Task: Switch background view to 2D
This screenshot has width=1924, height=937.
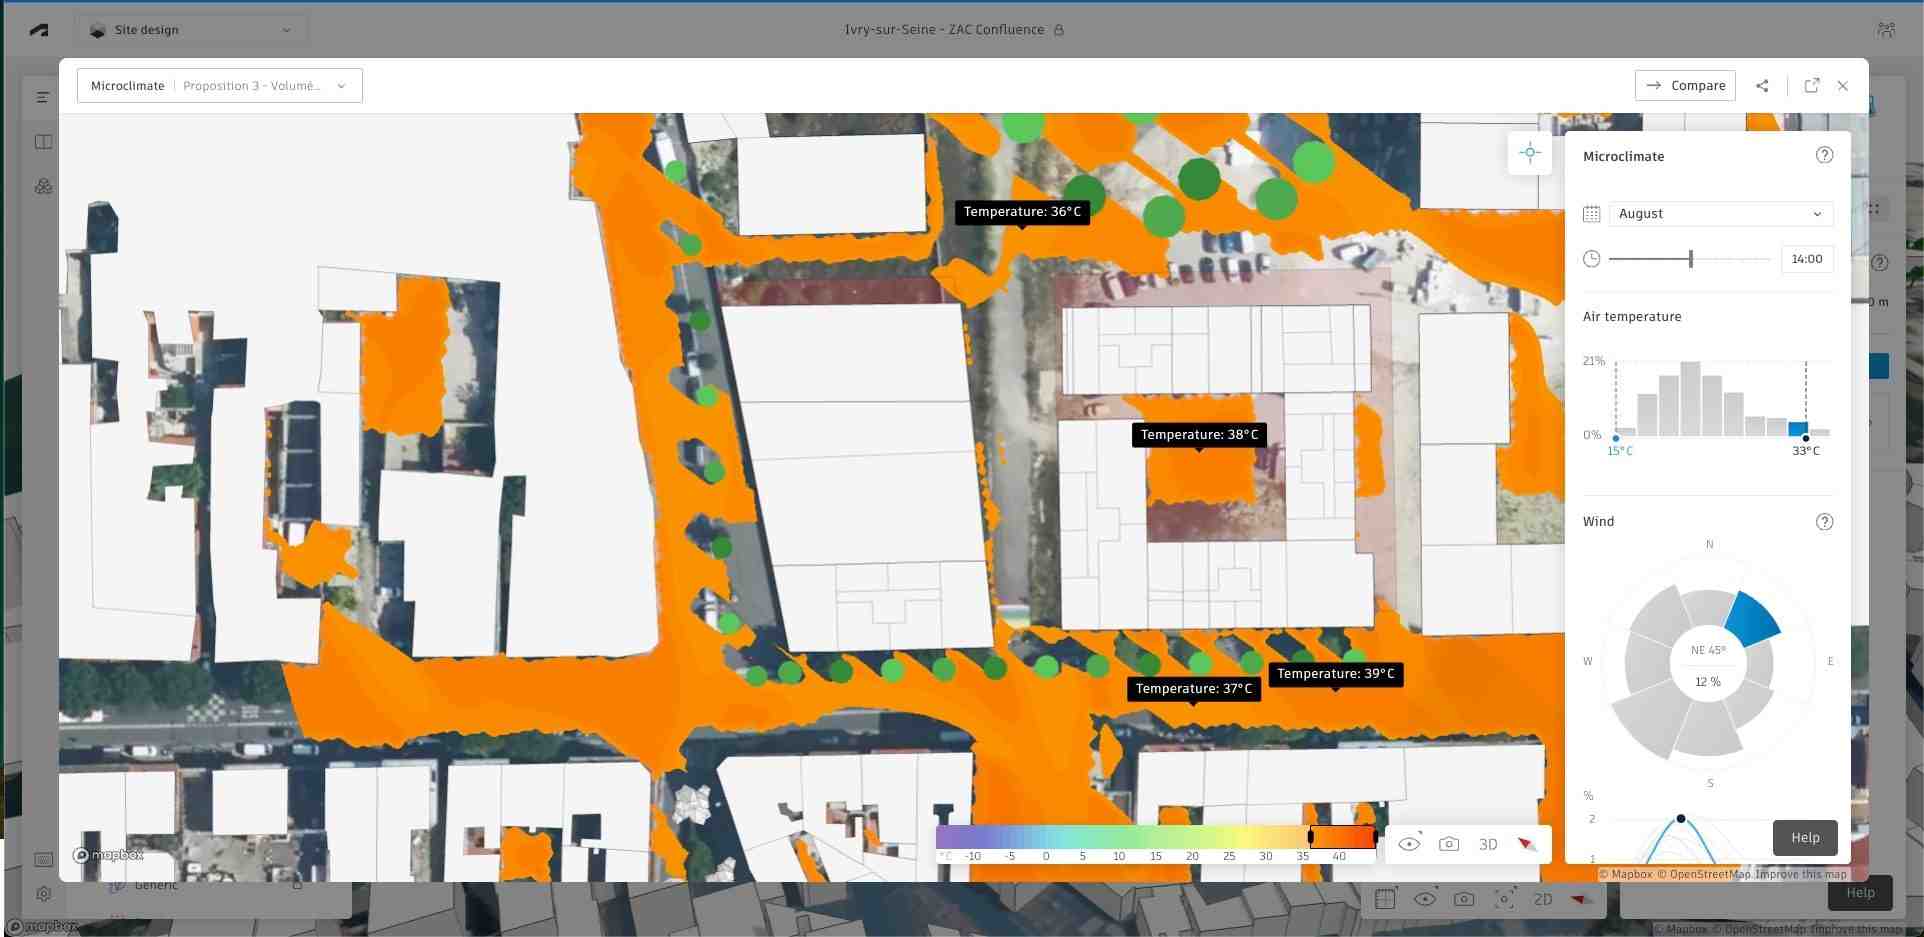Action: [x=1543, y=899]
